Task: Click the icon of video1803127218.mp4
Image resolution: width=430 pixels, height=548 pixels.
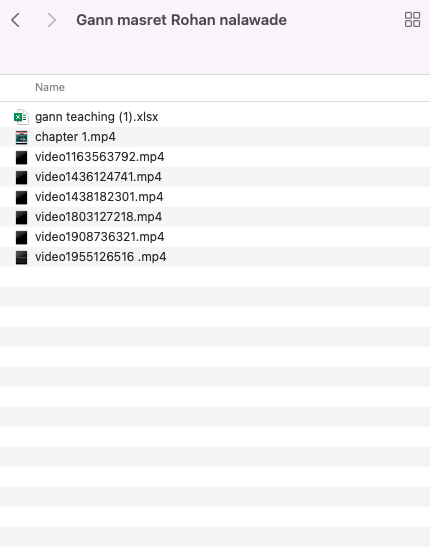Action: (x=21, y=217)
